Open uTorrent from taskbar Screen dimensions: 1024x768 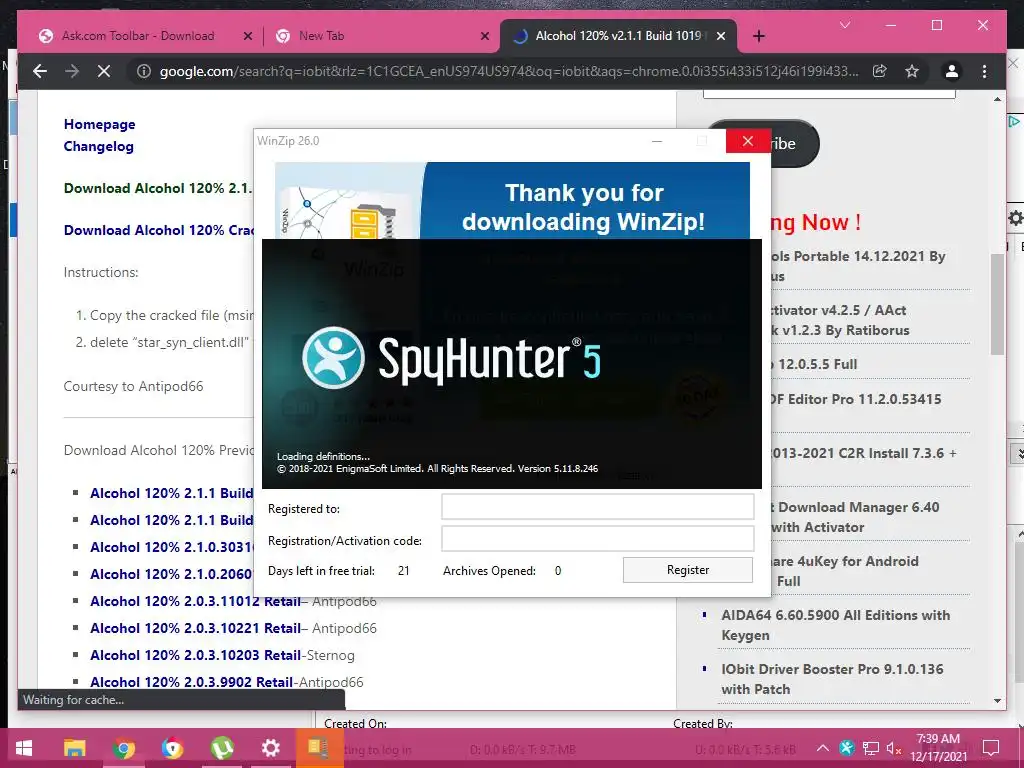coord(223,748)
